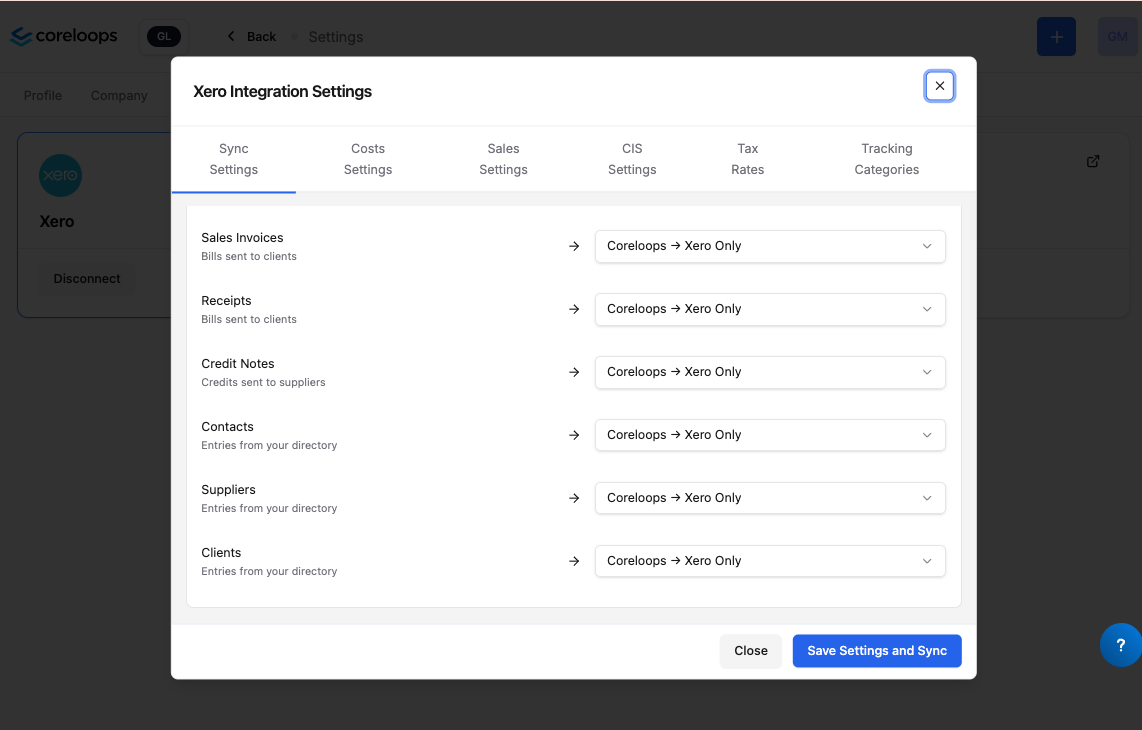Open the Profile settings tab in background
Image resolution: width=1142 pixels, height=730 pixels.
coord(43,95)
